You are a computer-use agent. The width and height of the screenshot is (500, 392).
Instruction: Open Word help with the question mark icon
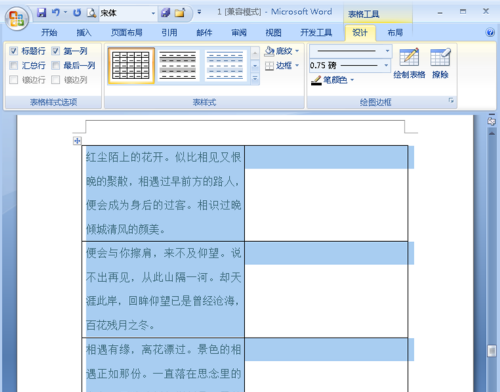490,32
